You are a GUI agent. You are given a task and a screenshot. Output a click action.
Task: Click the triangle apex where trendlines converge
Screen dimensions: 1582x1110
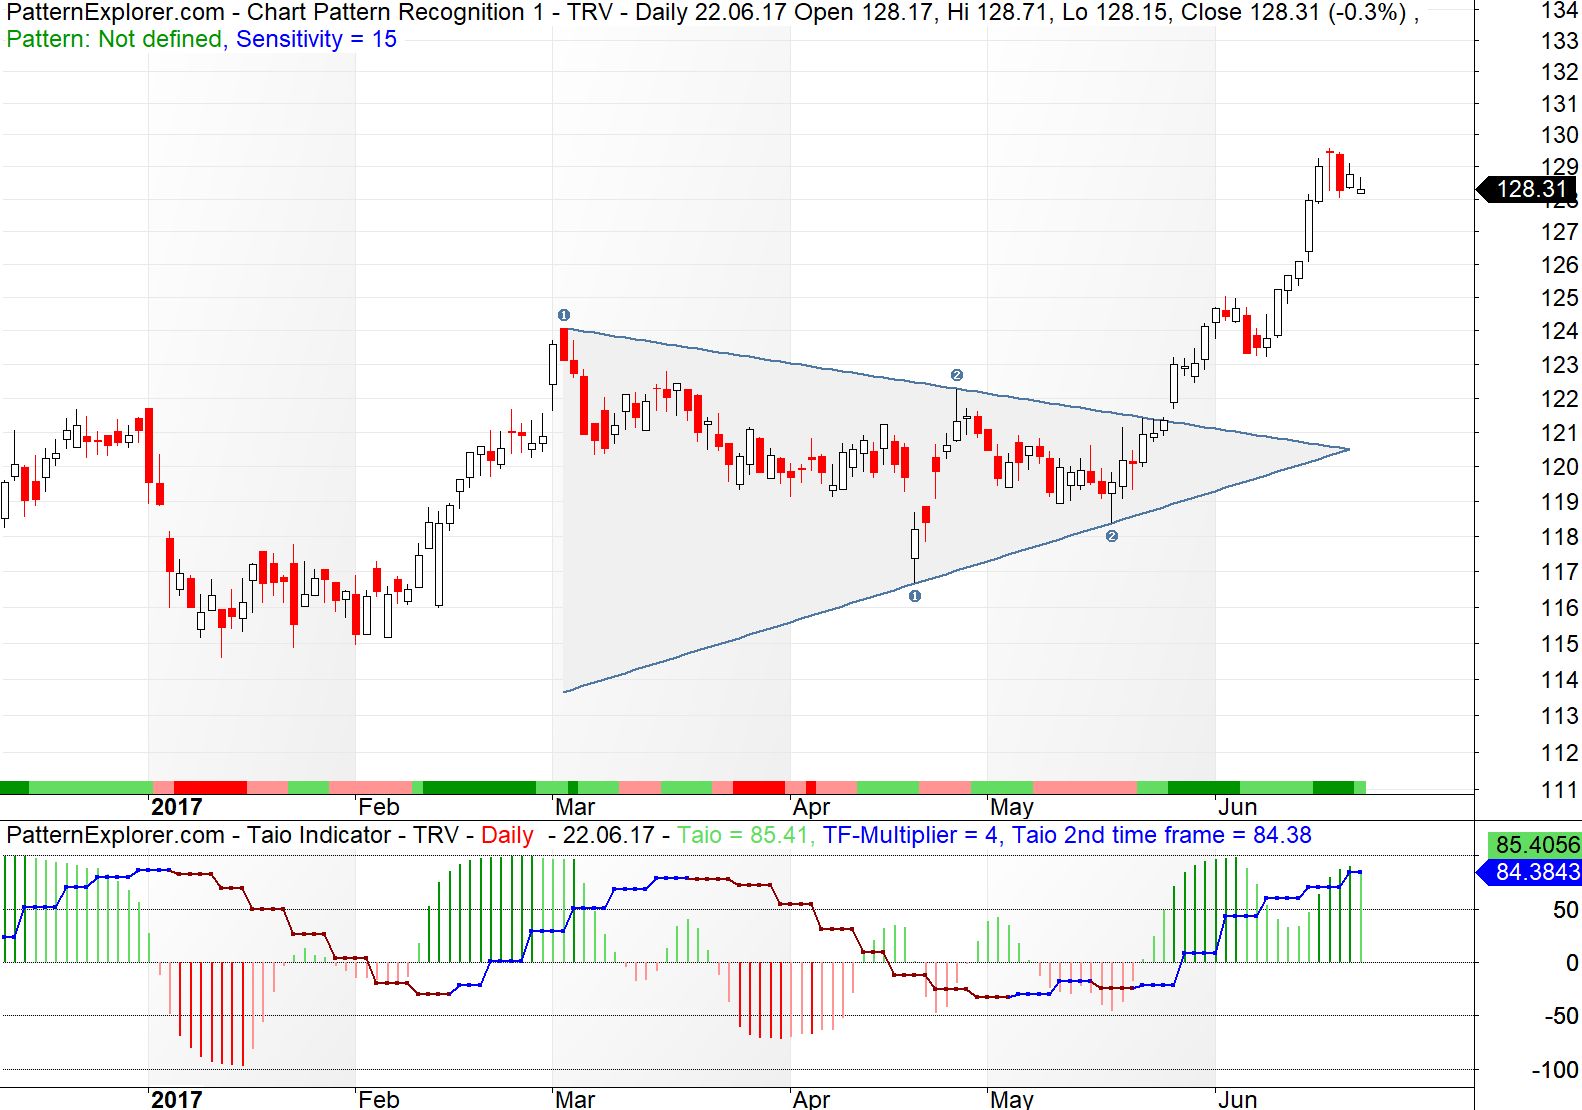(x=1348, y=449)
